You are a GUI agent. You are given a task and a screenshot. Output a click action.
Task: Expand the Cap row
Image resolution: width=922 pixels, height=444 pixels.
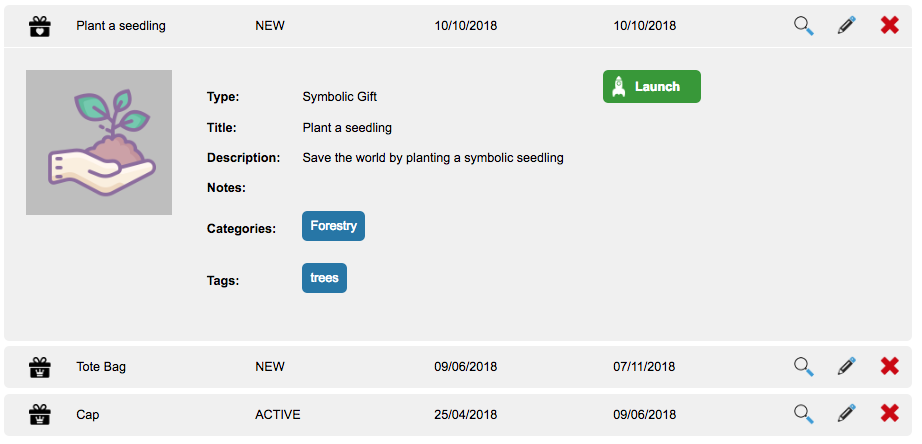pyautogui.click(x=88, y=414)
